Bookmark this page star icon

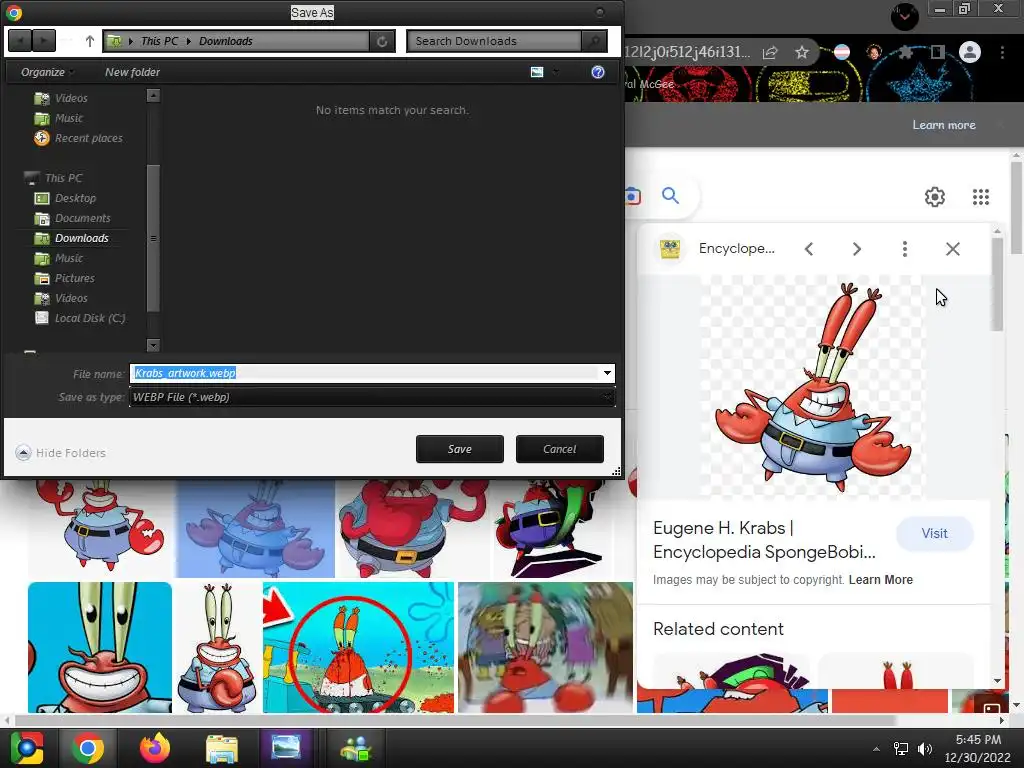pyautogui.click(x=802, y=52)
